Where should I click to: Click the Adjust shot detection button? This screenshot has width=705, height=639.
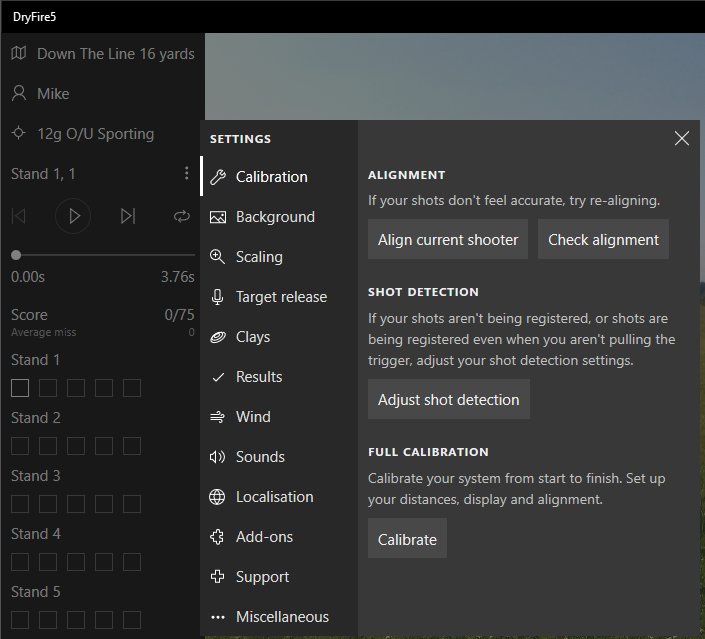point(449,399)
